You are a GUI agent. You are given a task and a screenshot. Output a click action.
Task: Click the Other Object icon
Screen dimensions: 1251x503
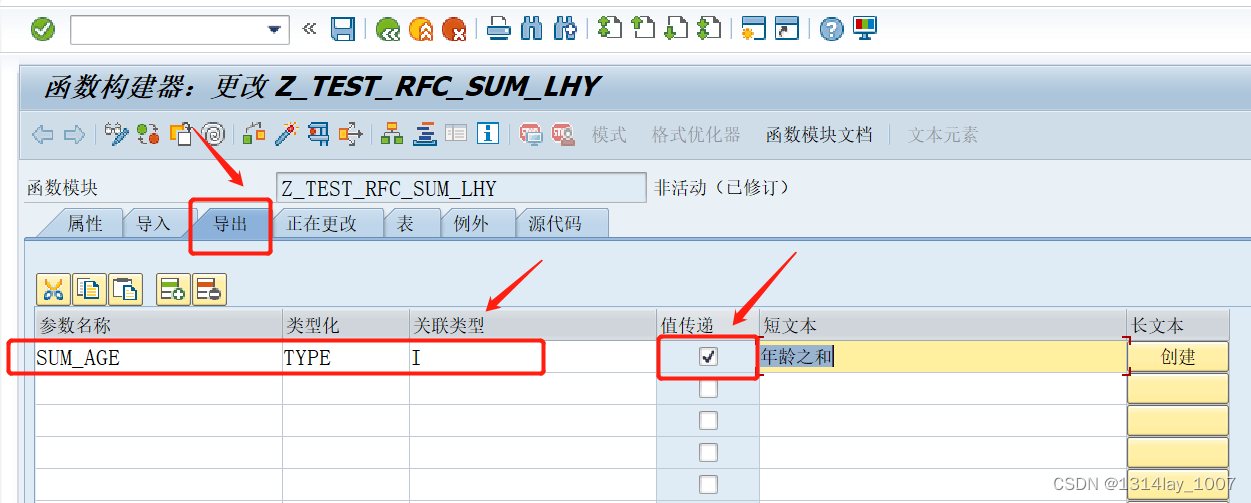(x=181, y=134)
